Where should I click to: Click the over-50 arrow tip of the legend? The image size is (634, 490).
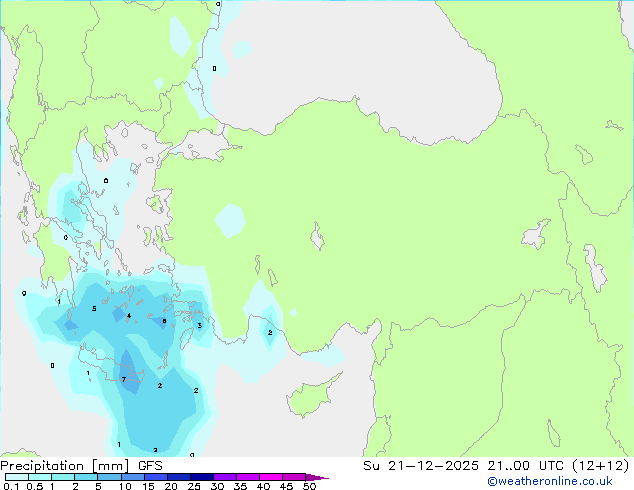[x=317, y=477]
